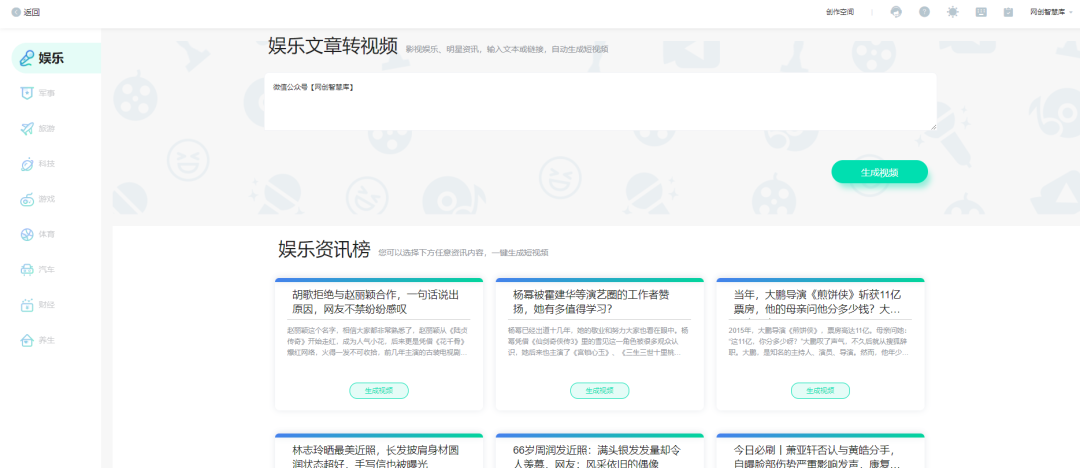Open the 科技 planet category

click(x=40, y=164)
